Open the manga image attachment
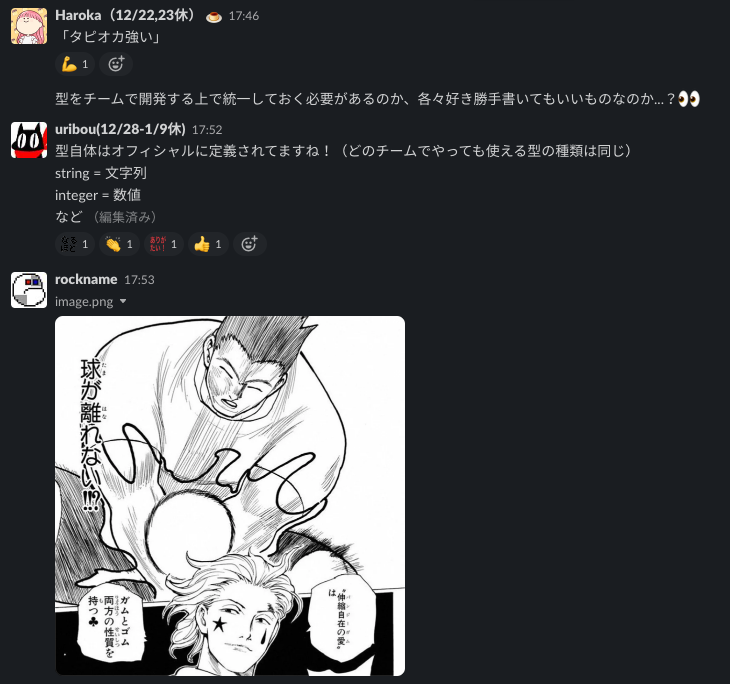730x684 pixels. coord(230,495)
